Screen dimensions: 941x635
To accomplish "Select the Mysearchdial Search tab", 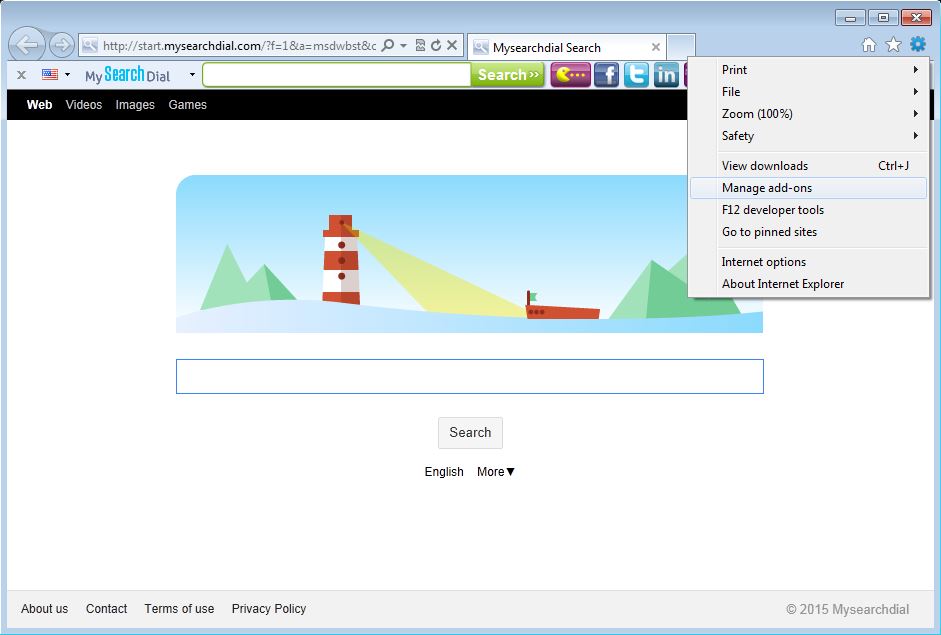I will (566, 47).
